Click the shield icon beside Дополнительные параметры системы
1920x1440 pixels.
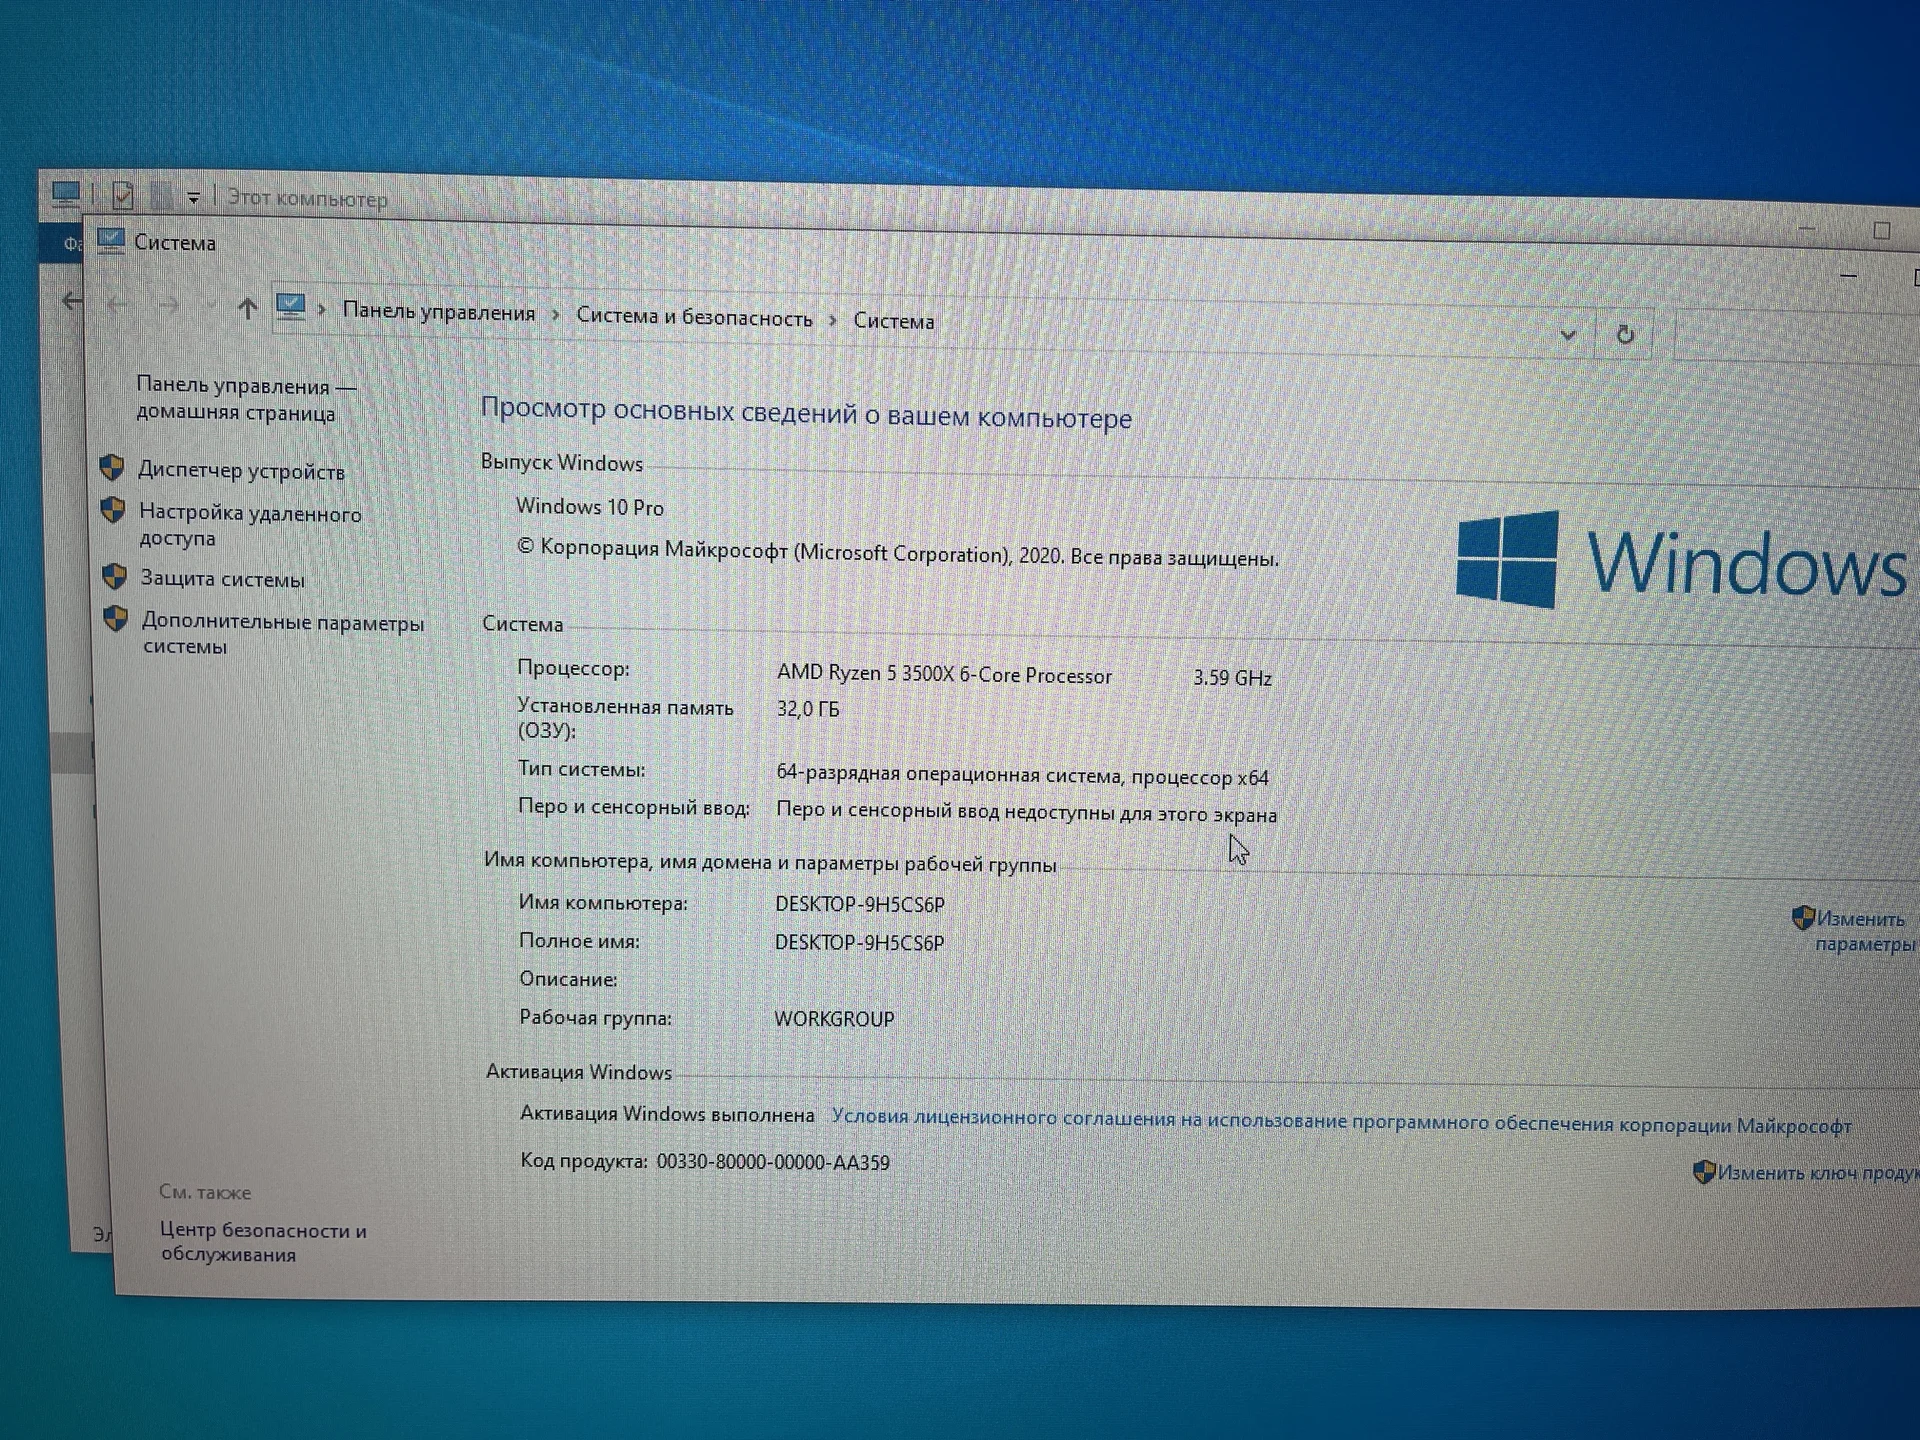pyautogui.click(x=116, y=619)
